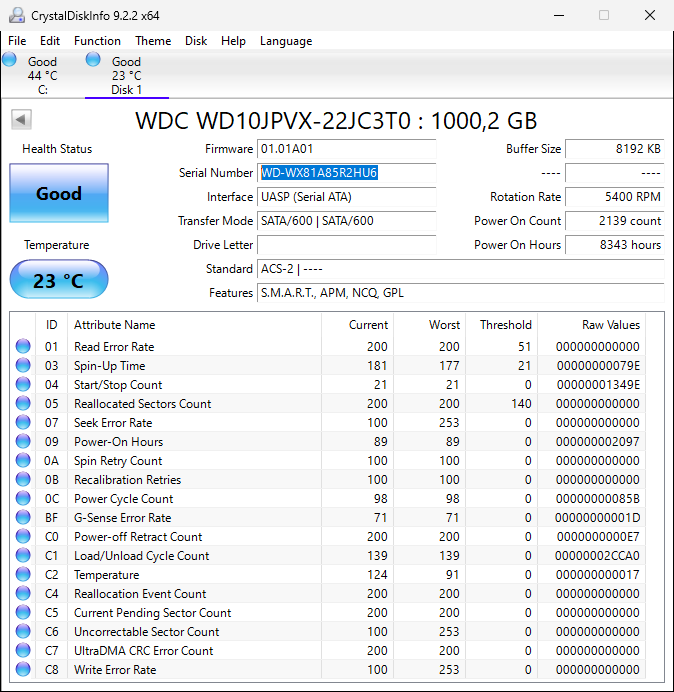Viewport: 674px width, 692px height.
Task: Open the Function menu
Action: tap(98, 41)
